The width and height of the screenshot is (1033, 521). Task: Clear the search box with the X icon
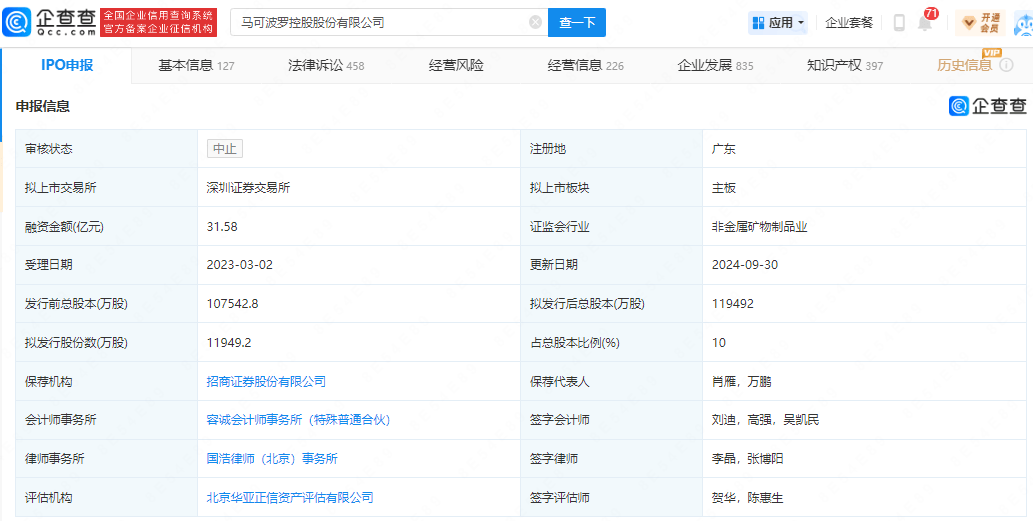[x=536, y=22]
